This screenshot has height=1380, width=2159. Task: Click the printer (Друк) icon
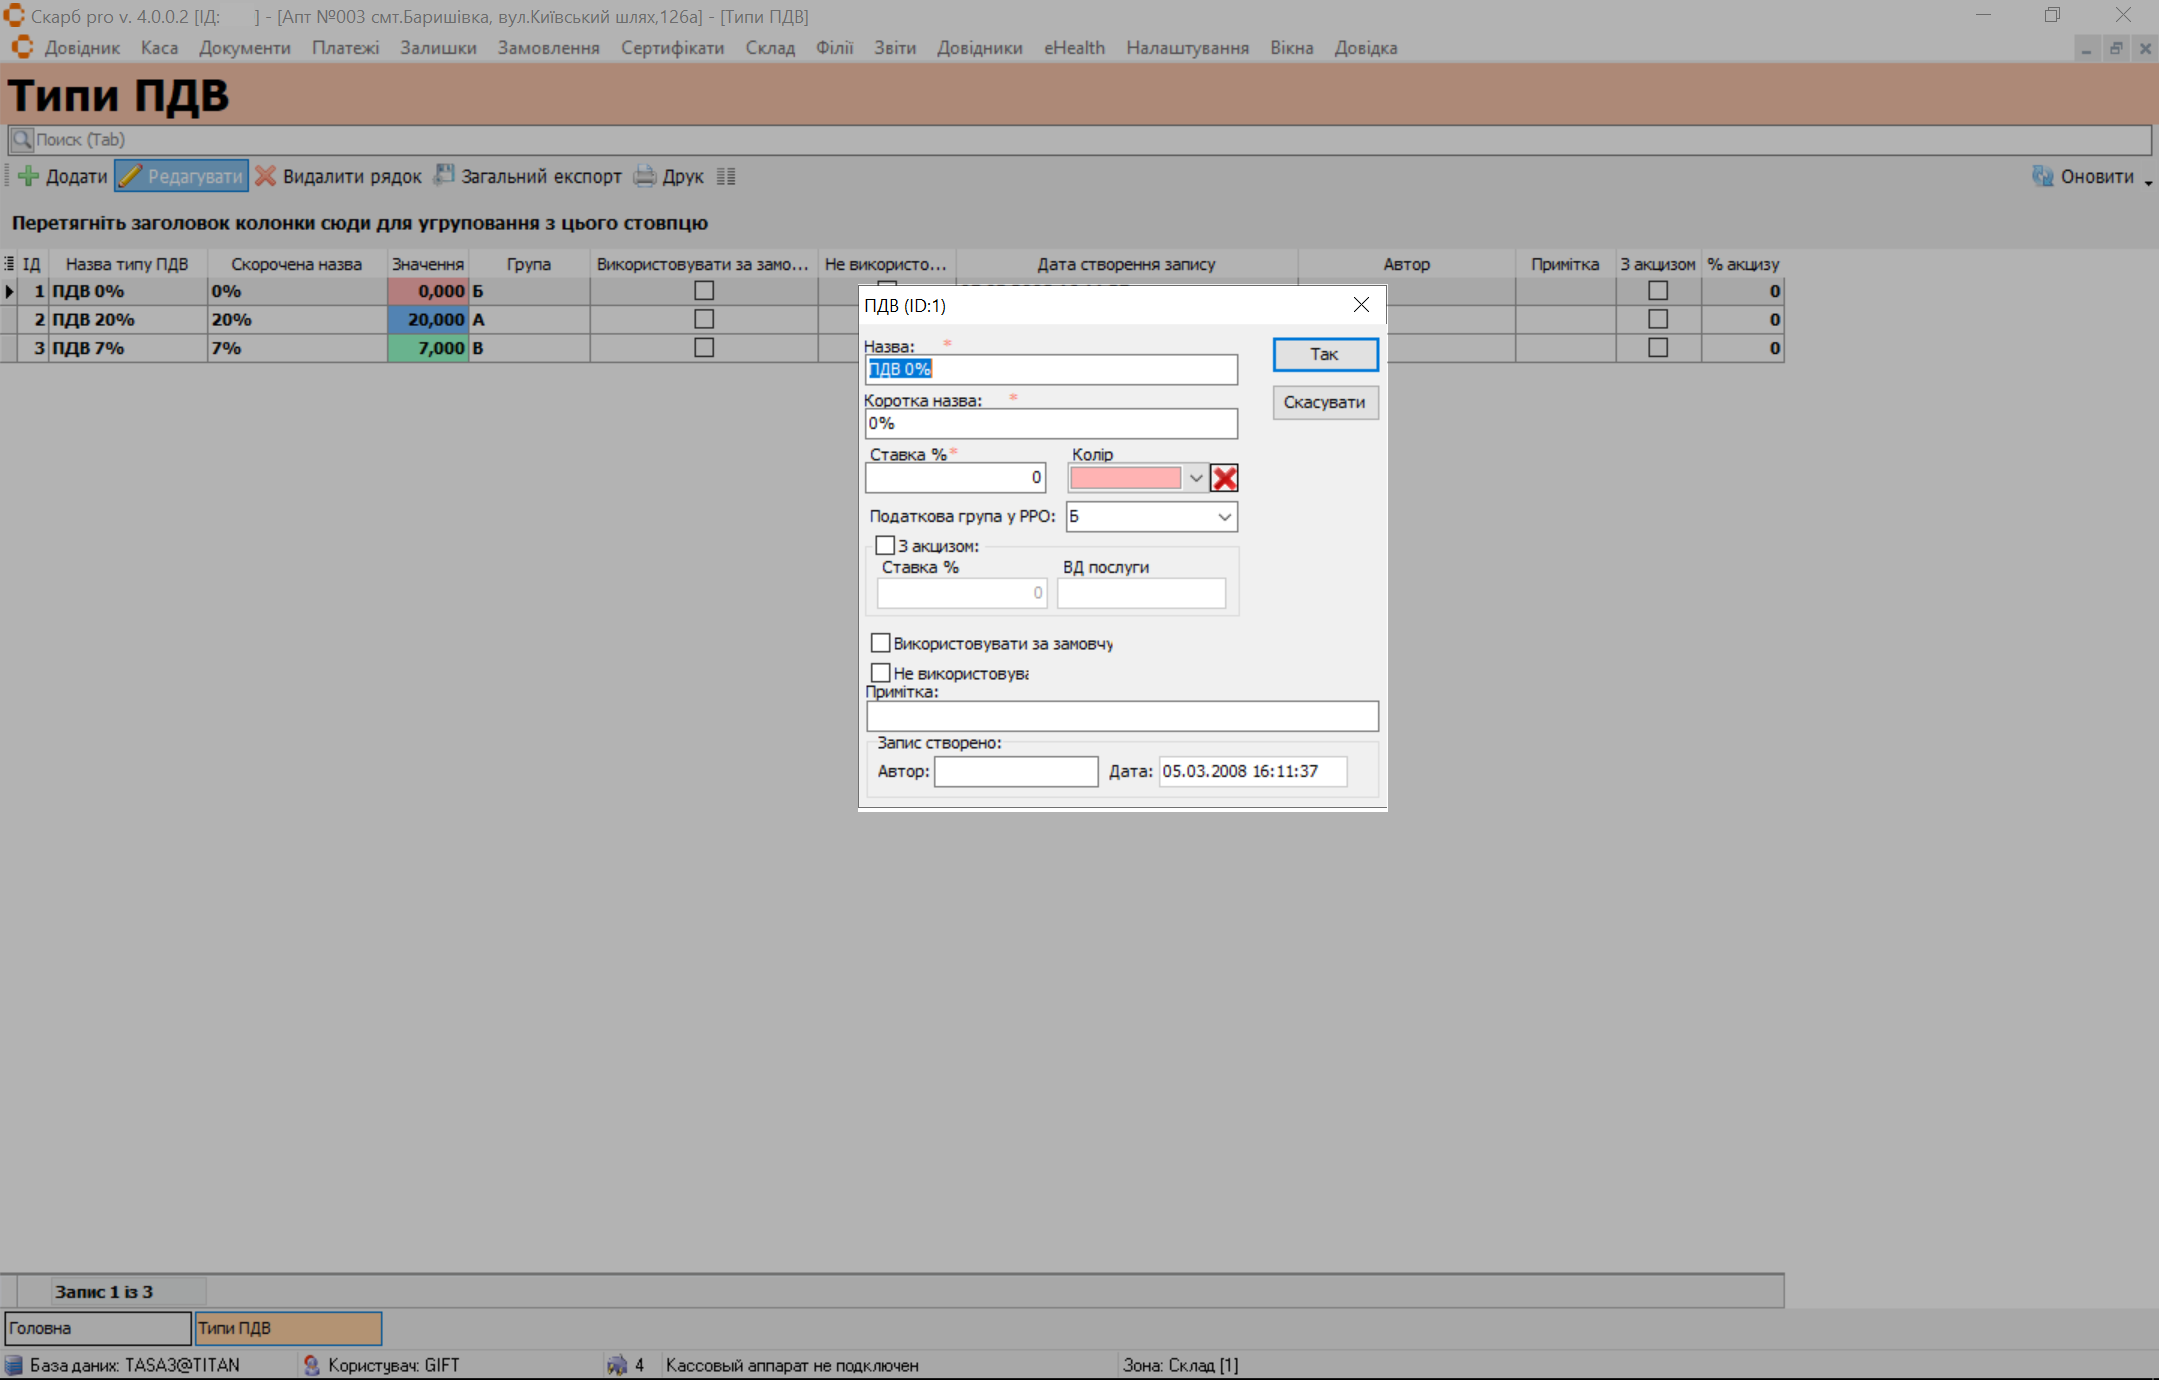click(645, 176)
